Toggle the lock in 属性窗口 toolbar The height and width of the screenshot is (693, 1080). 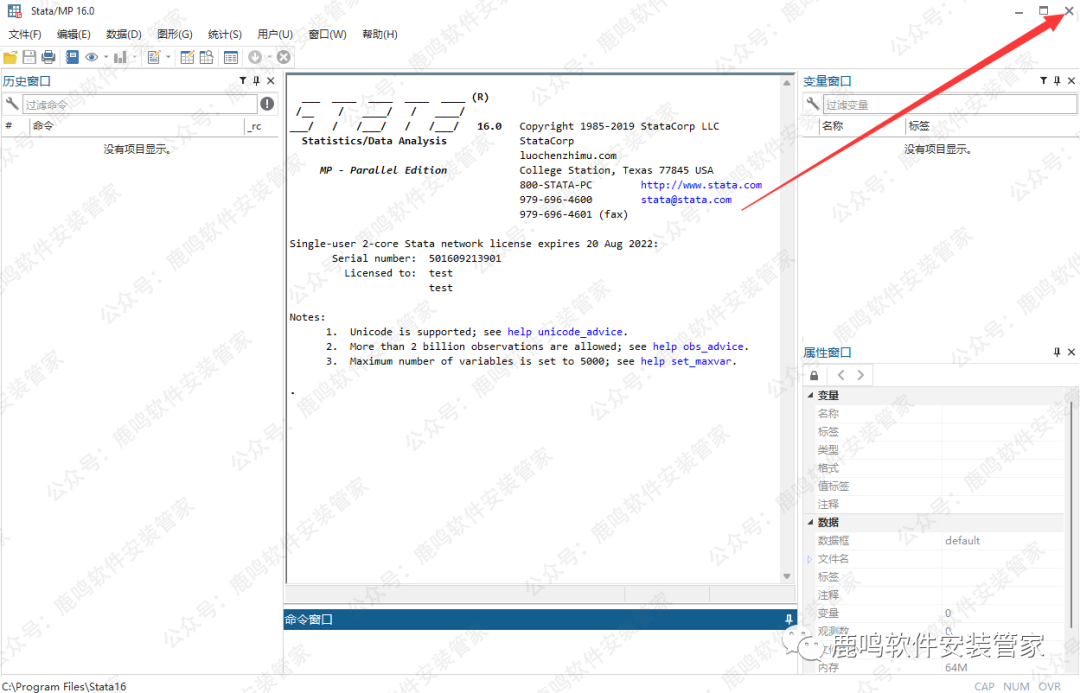click(x=814, y=375)
